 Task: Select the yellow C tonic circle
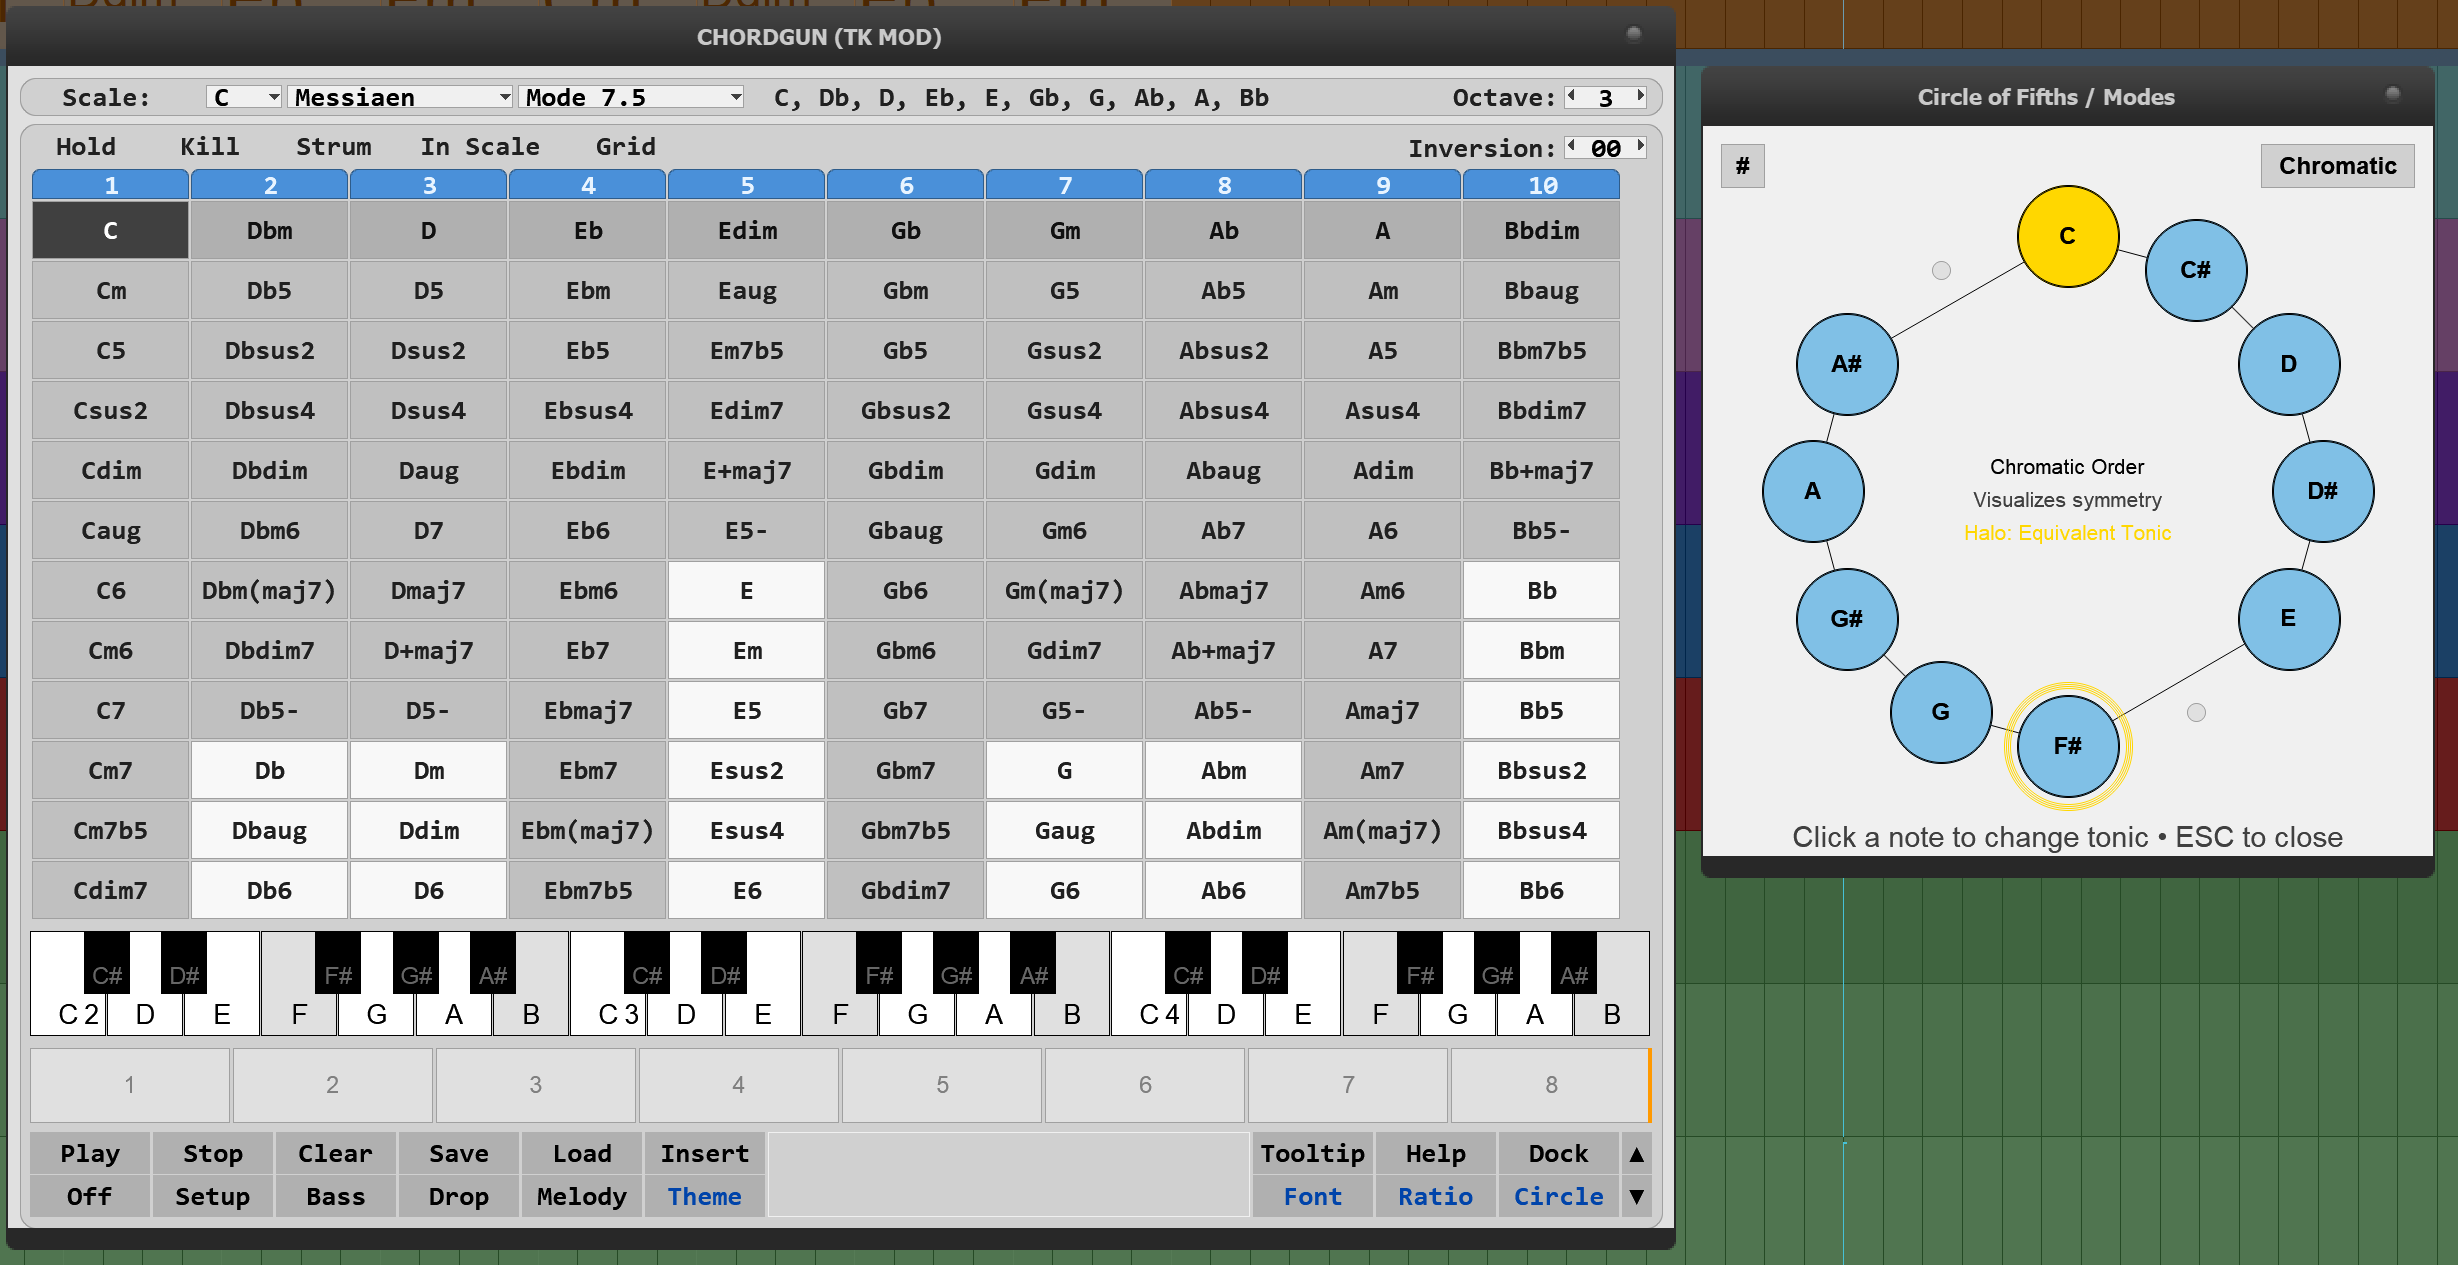pos(2067,236)
